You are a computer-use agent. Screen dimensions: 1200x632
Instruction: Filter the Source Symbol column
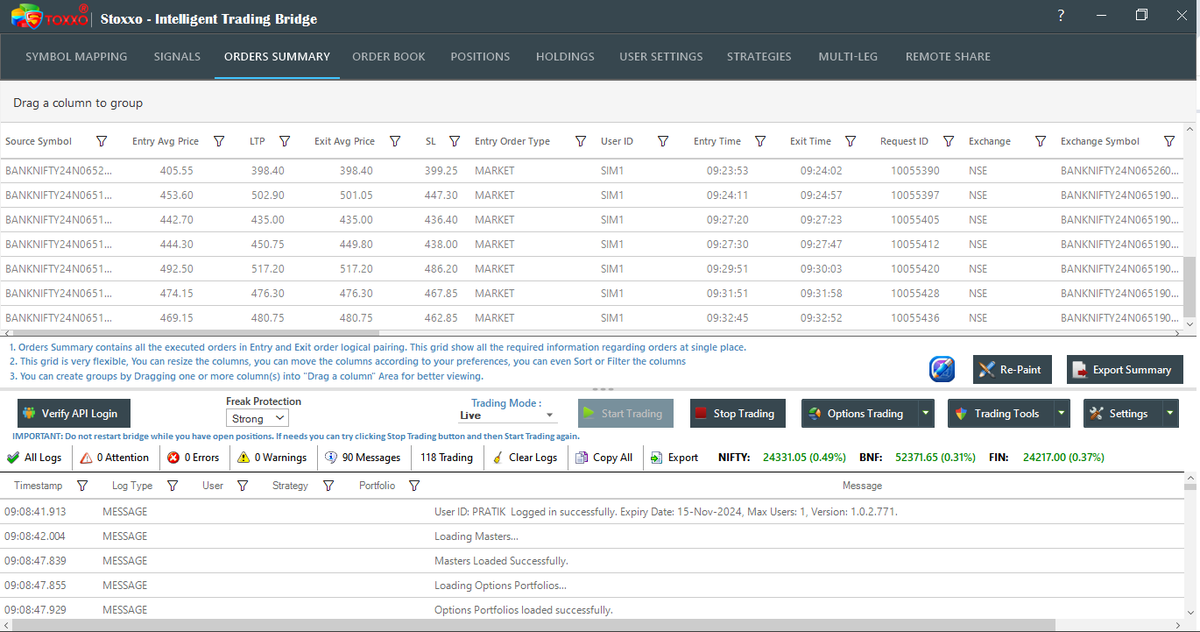click(101, 141)
